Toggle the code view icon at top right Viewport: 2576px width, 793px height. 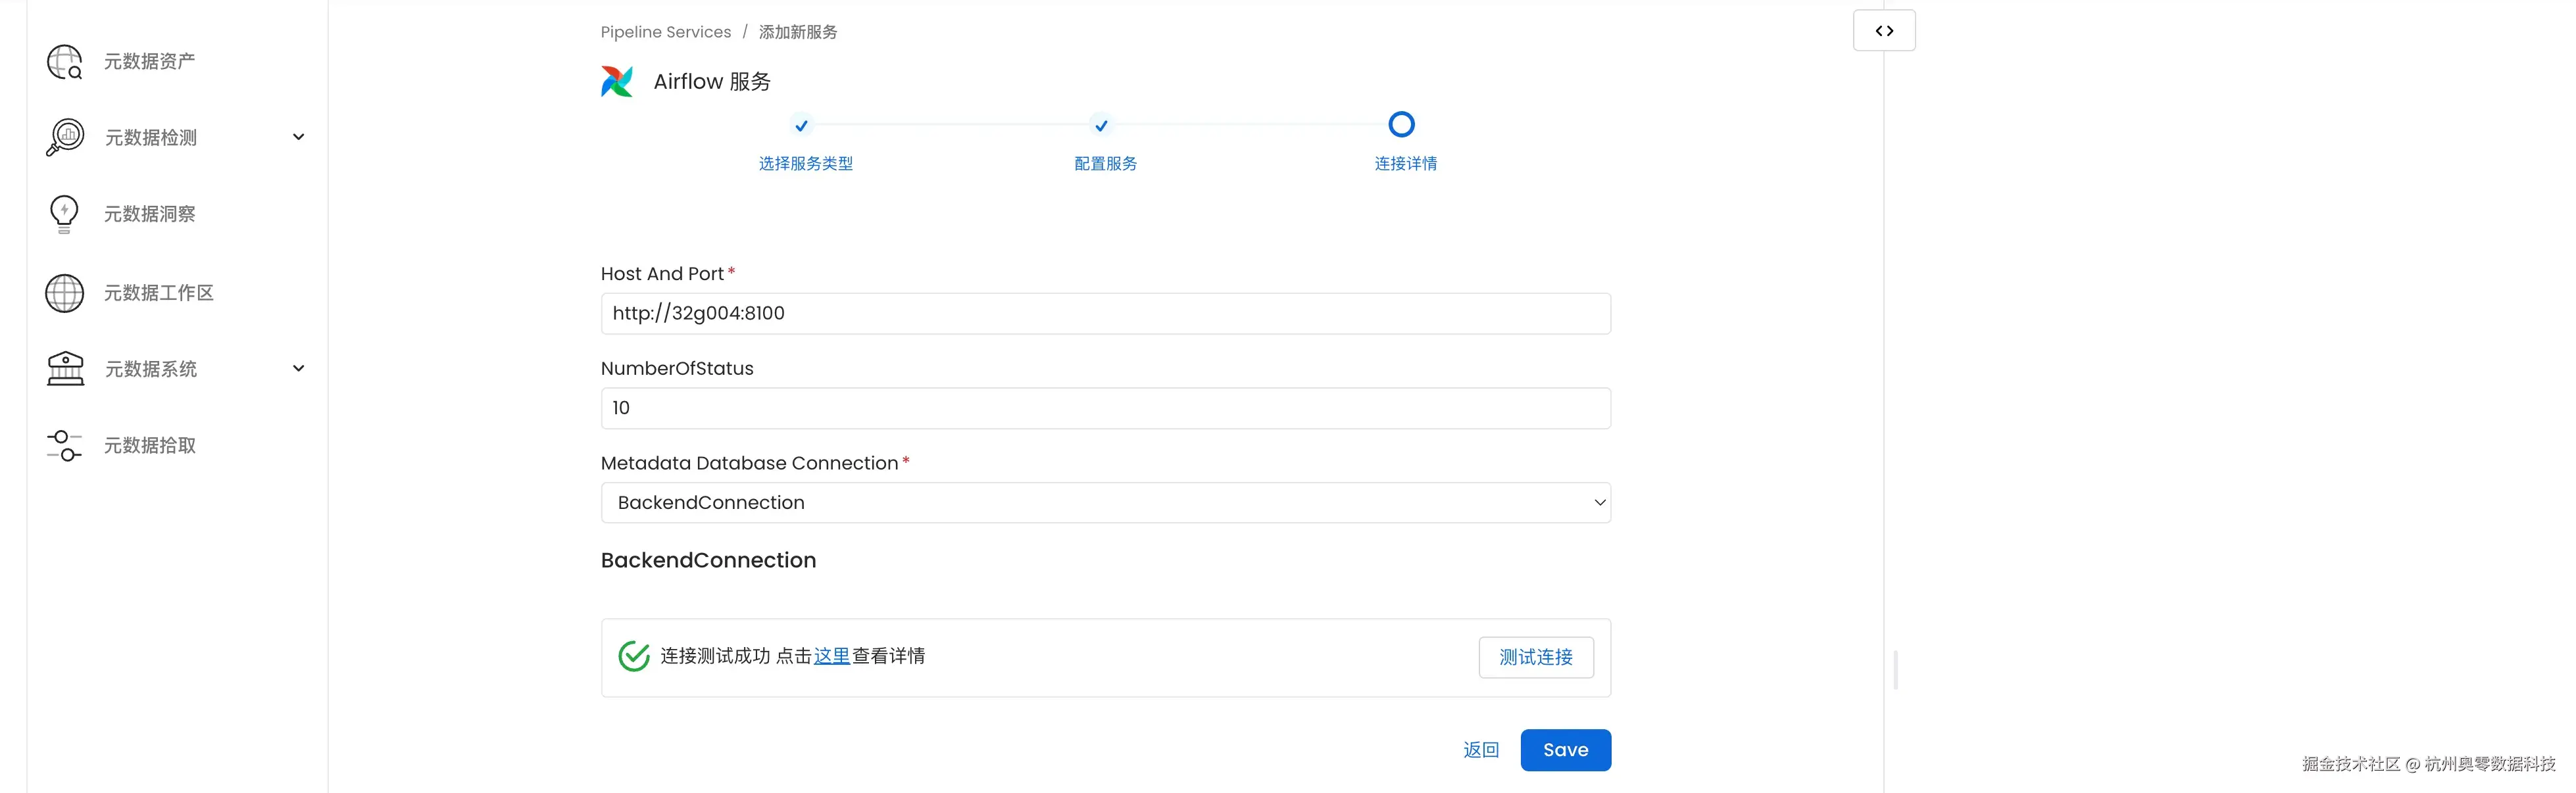coord(1883,30)
